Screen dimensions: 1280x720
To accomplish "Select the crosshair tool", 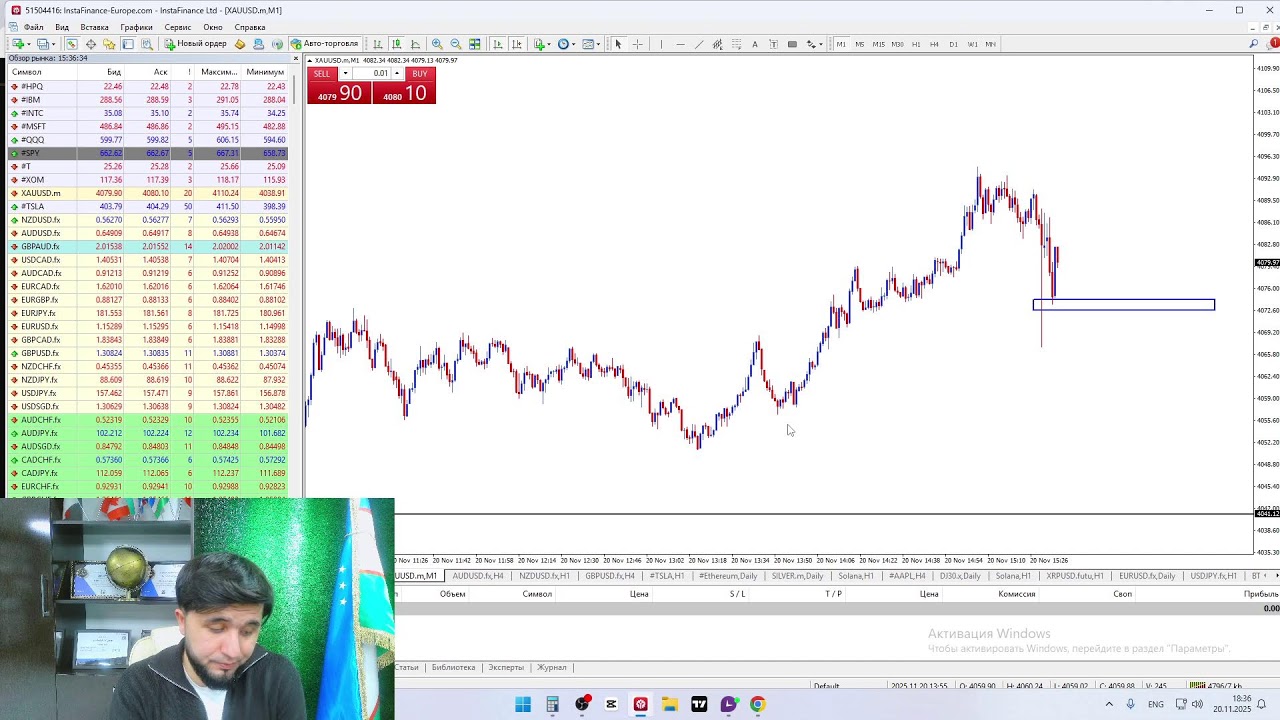I will click(637, 44).
